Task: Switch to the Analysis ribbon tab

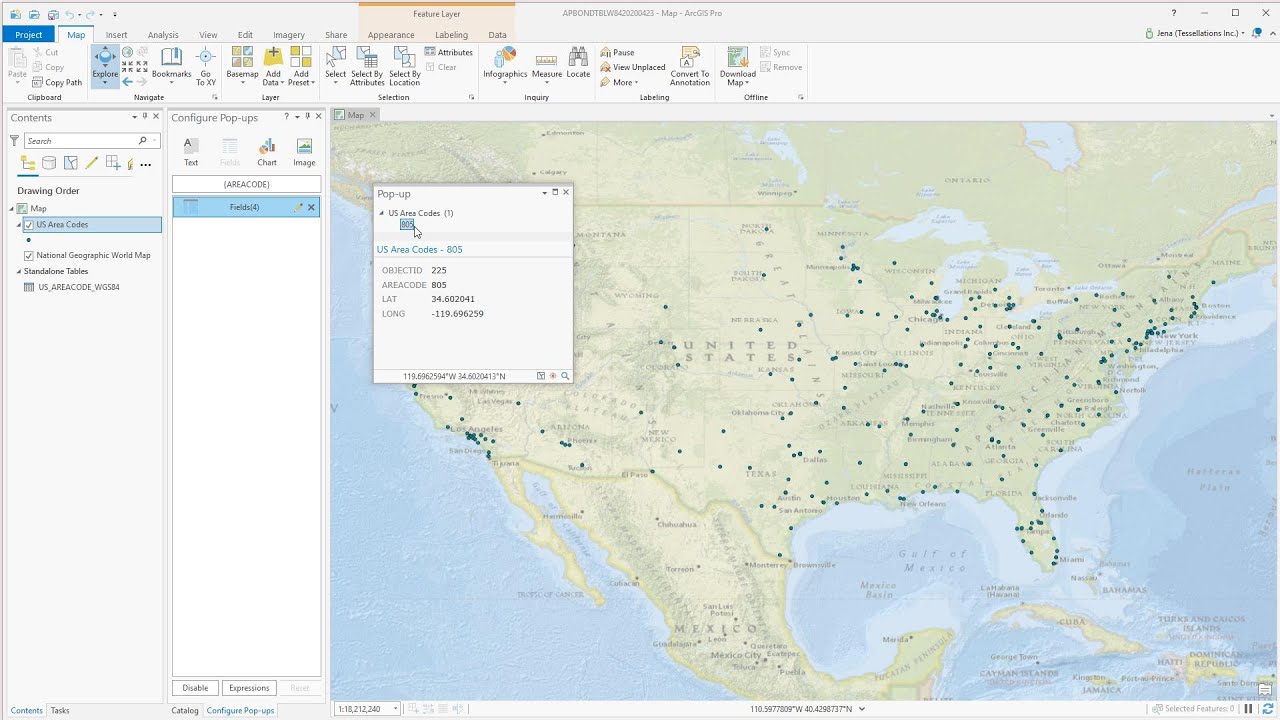Action: [x=163, y=35]
